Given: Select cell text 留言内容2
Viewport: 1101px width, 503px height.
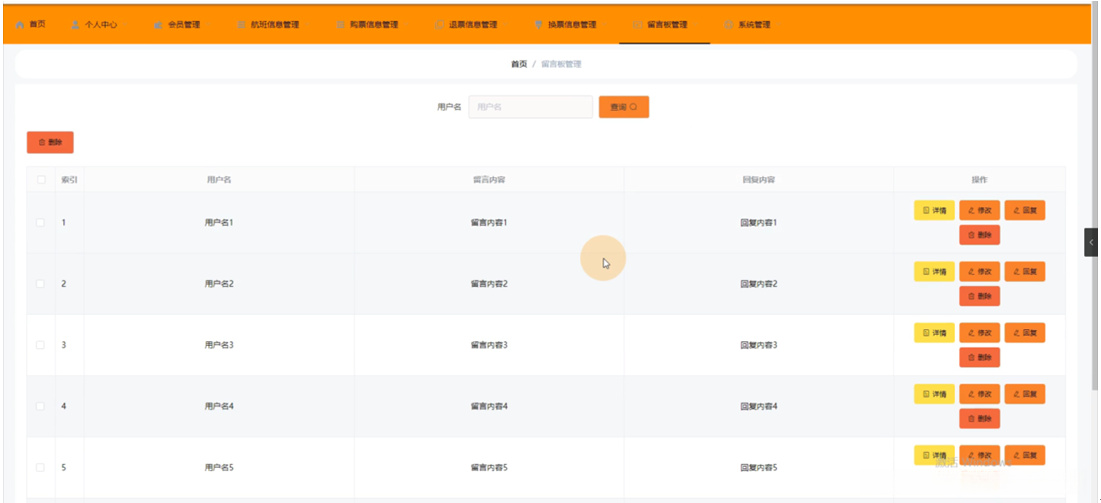Looking at the screenshot, I should tap(489, 284).
